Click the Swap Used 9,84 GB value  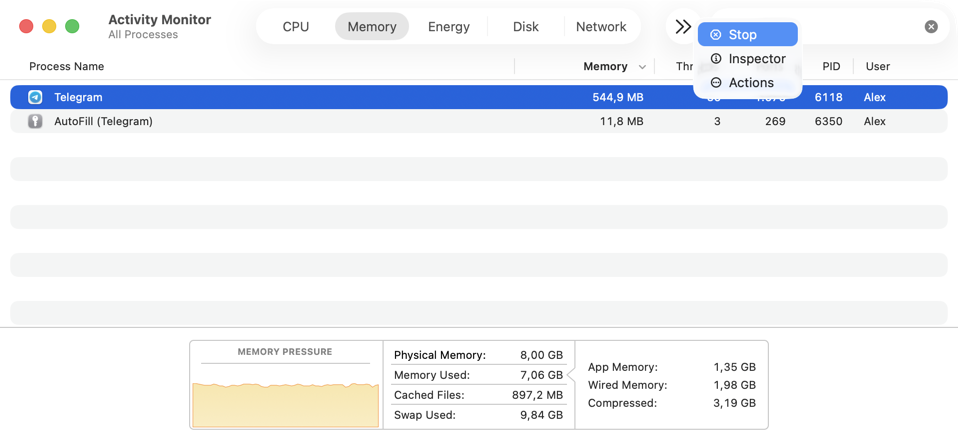541,415
